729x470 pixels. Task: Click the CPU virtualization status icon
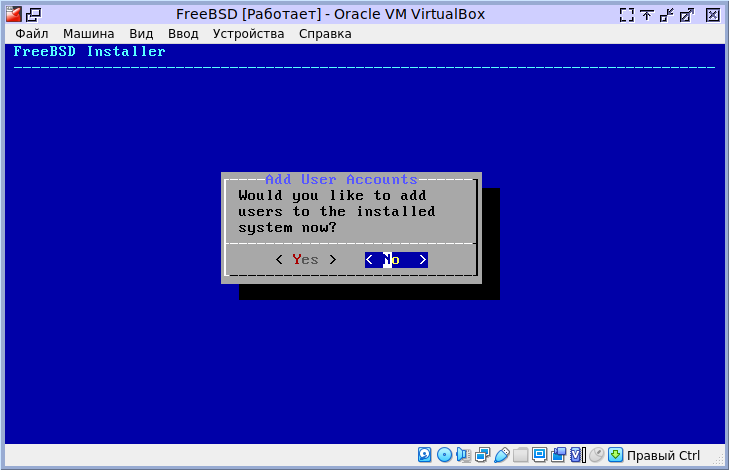[x=577, y=455]
